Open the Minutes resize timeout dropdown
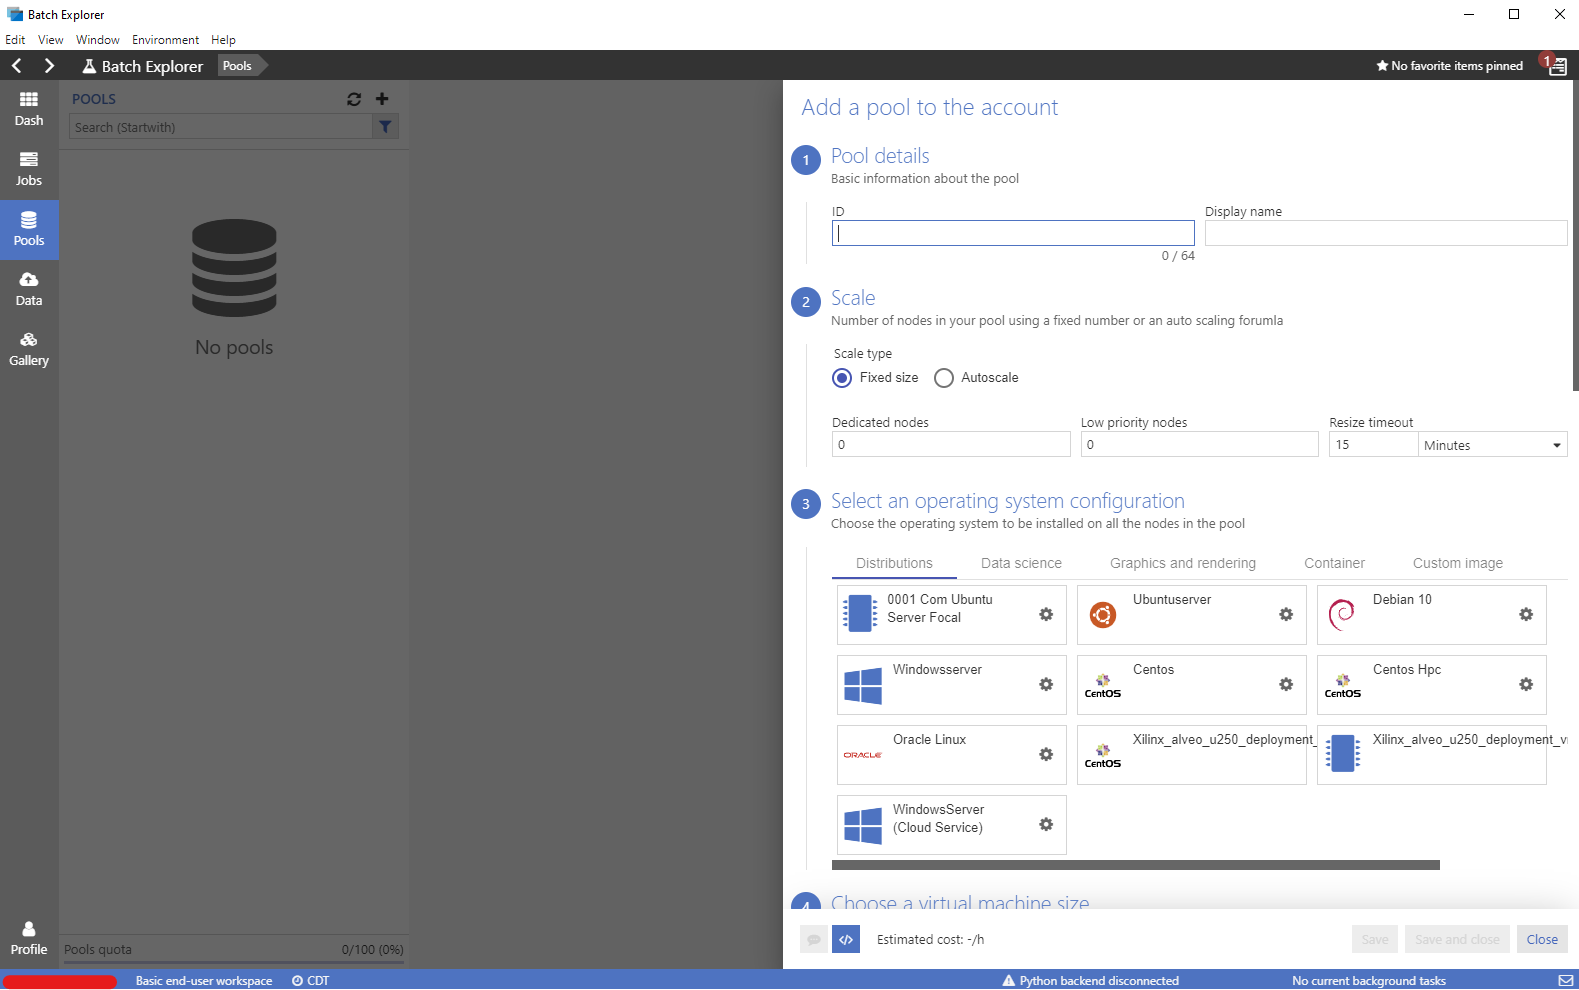Screen dimensions: 1579x990 tap(1493, 445)
